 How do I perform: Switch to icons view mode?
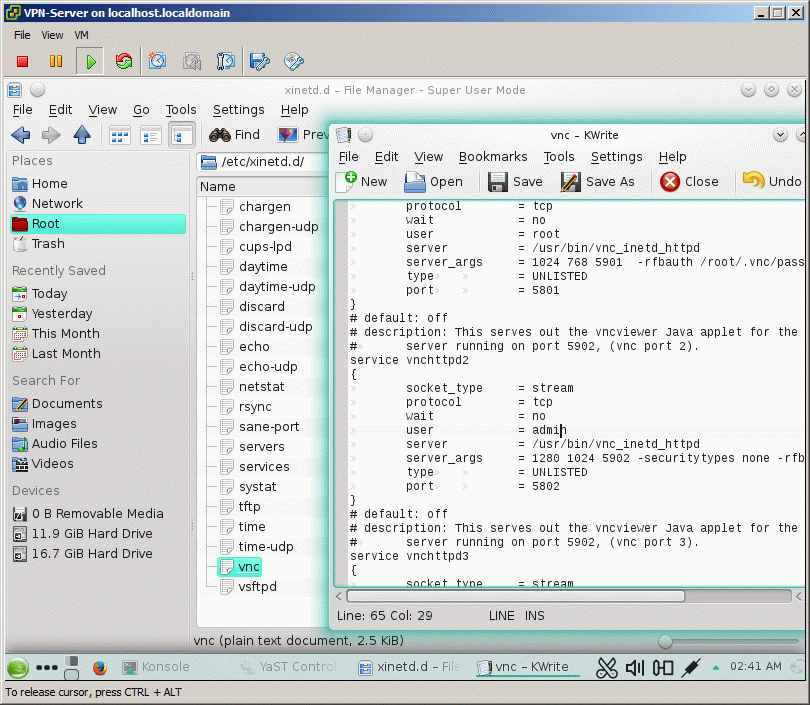coord(120,135)
